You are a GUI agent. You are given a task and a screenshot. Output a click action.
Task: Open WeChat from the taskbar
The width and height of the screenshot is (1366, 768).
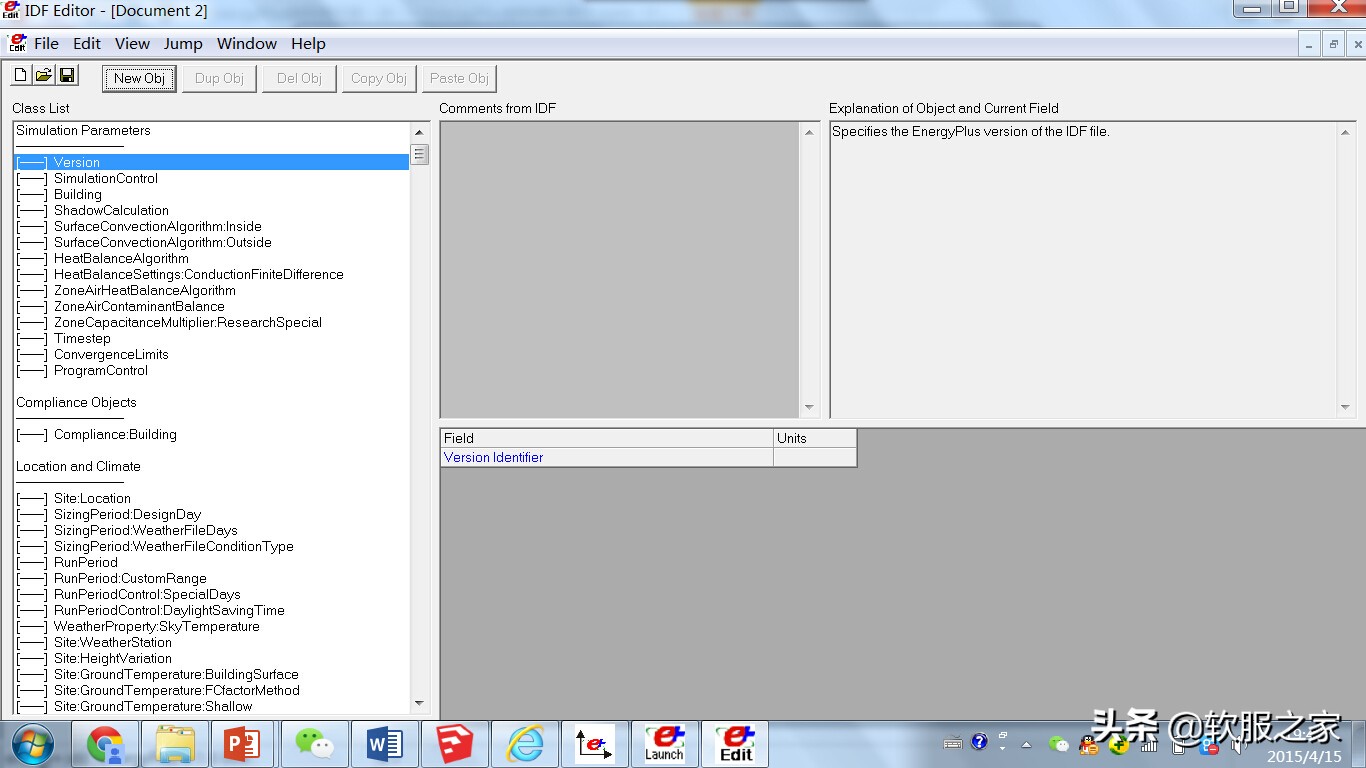(x=314, y=745)
